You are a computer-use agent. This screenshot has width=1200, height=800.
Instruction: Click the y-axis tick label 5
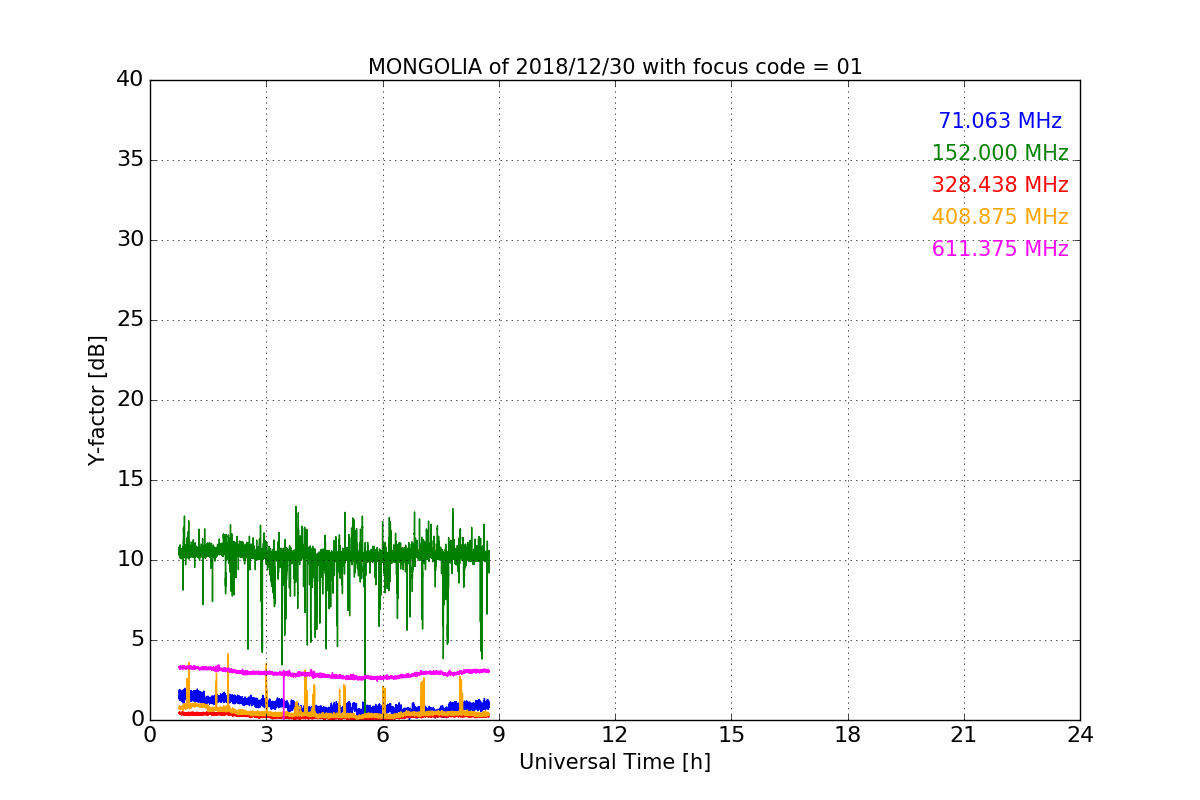pyautogui.click(x=137, y=640)
